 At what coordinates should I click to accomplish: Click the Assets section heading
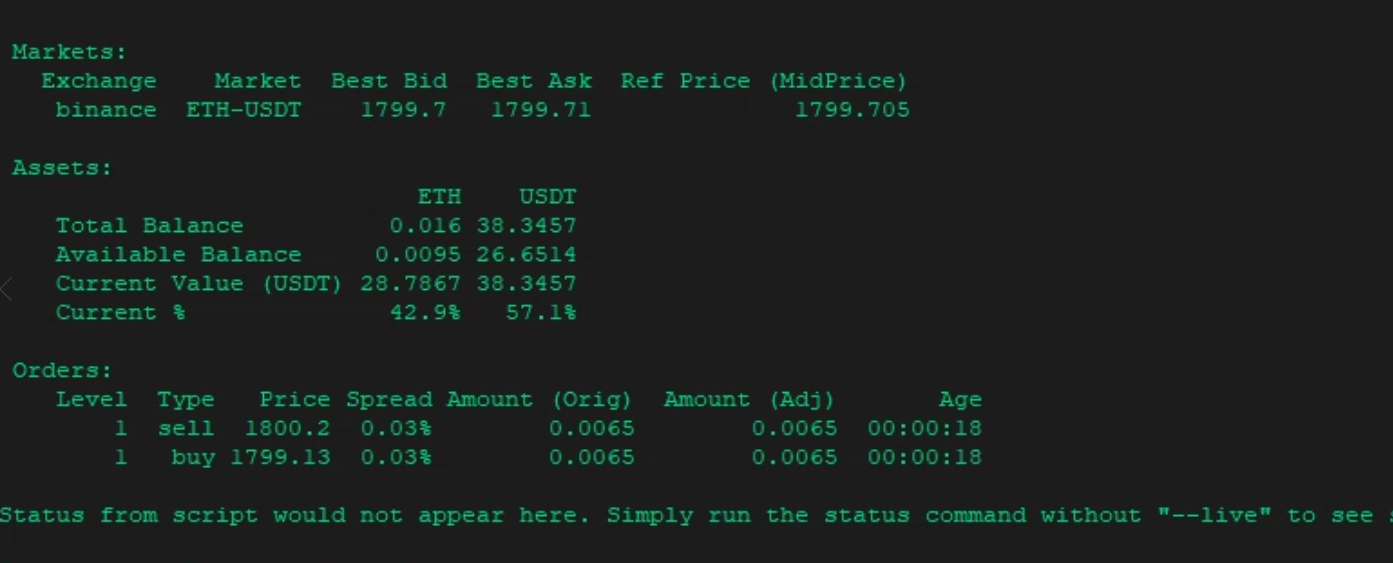(x=62, y=168)
